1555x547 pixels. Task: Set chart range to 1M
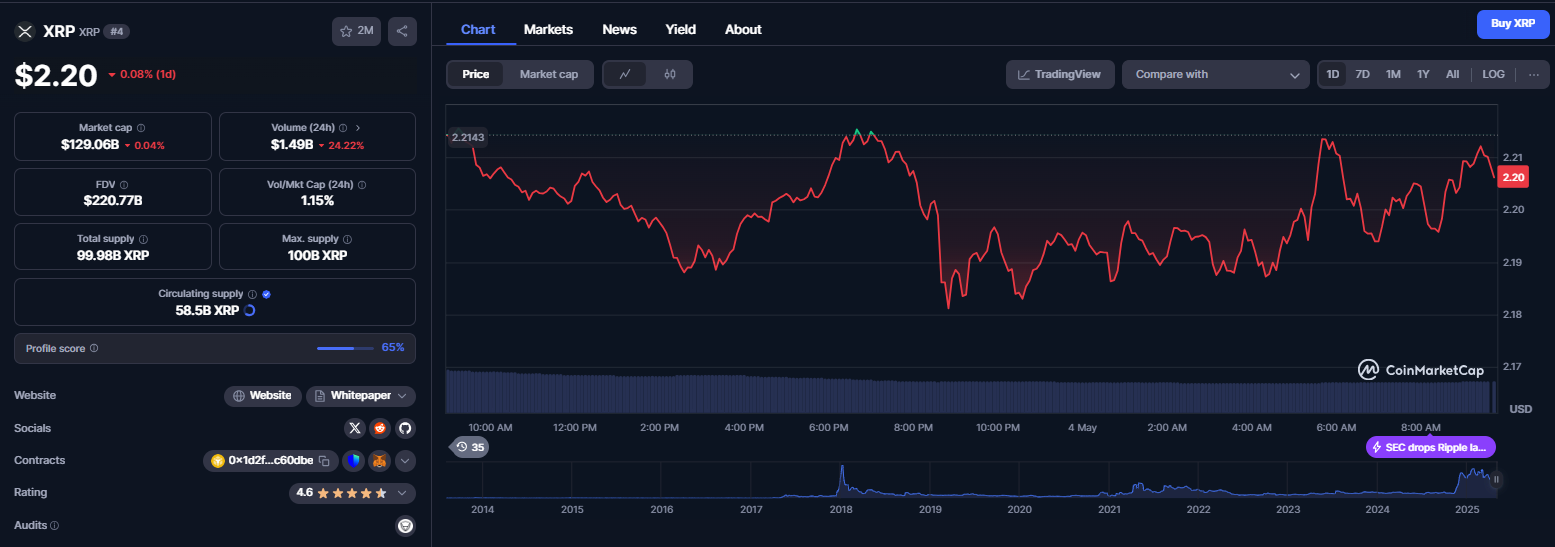click(1393, 74)
